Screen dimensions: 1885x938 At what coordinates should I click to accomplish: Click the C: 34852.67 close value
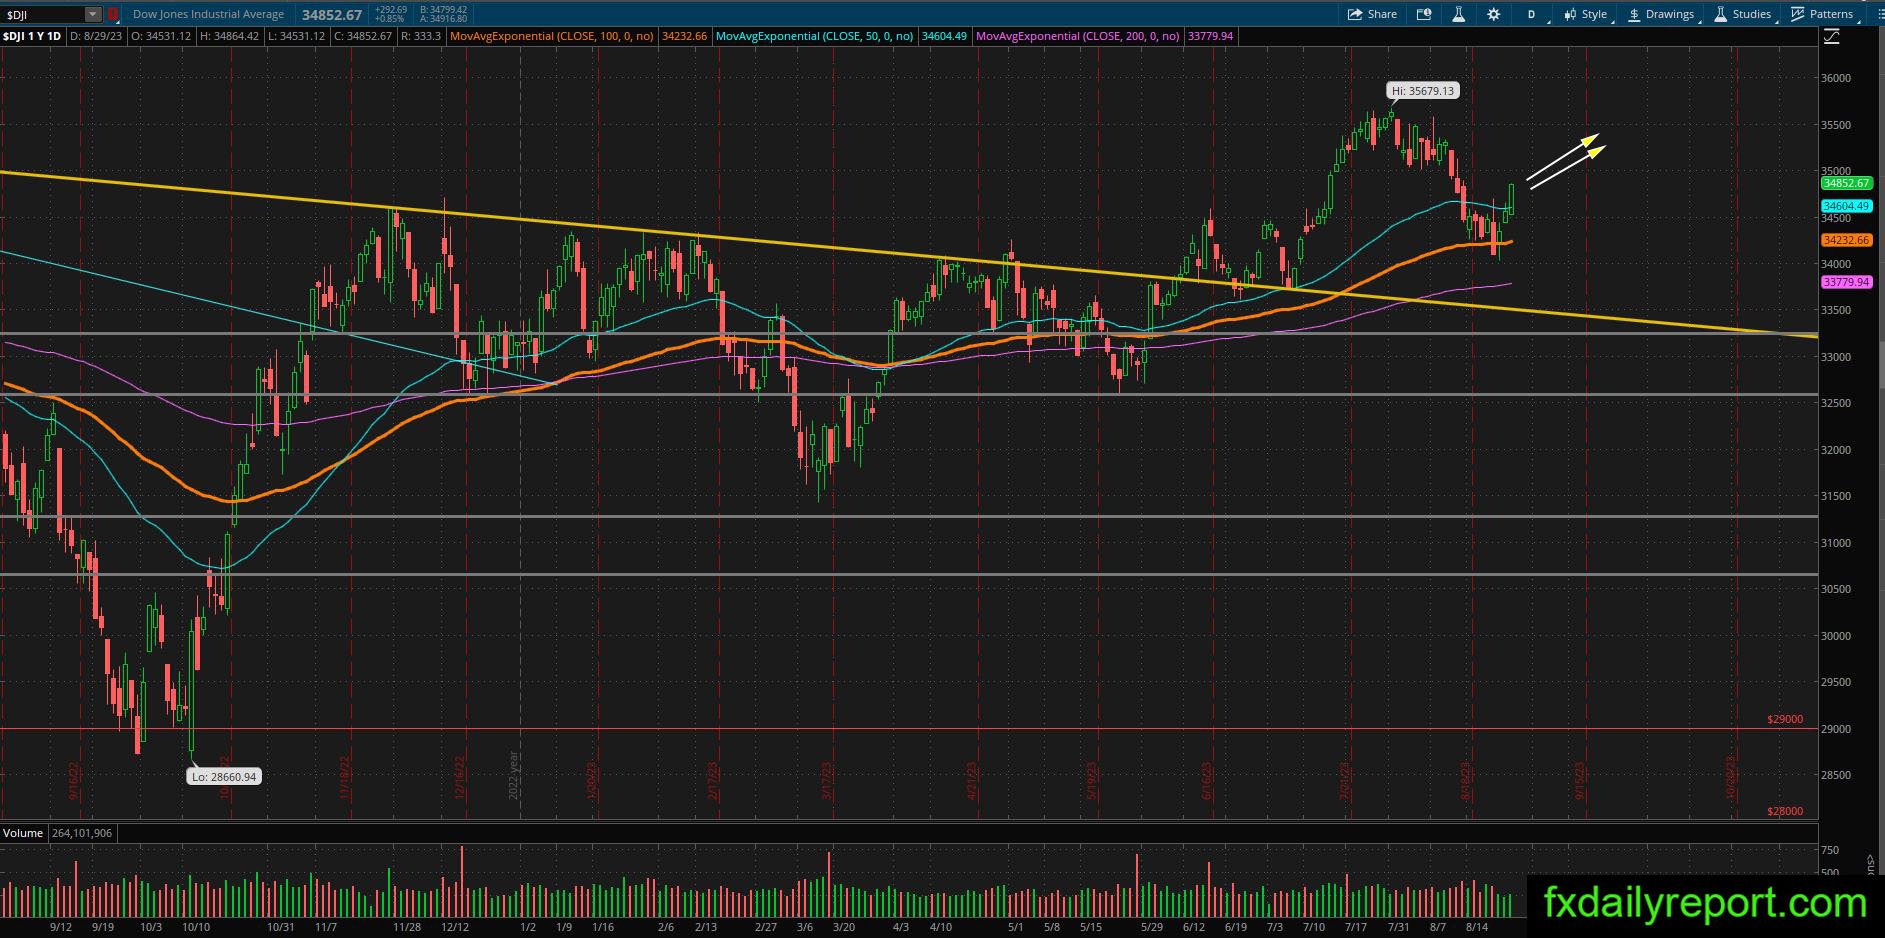click(362, 36)
